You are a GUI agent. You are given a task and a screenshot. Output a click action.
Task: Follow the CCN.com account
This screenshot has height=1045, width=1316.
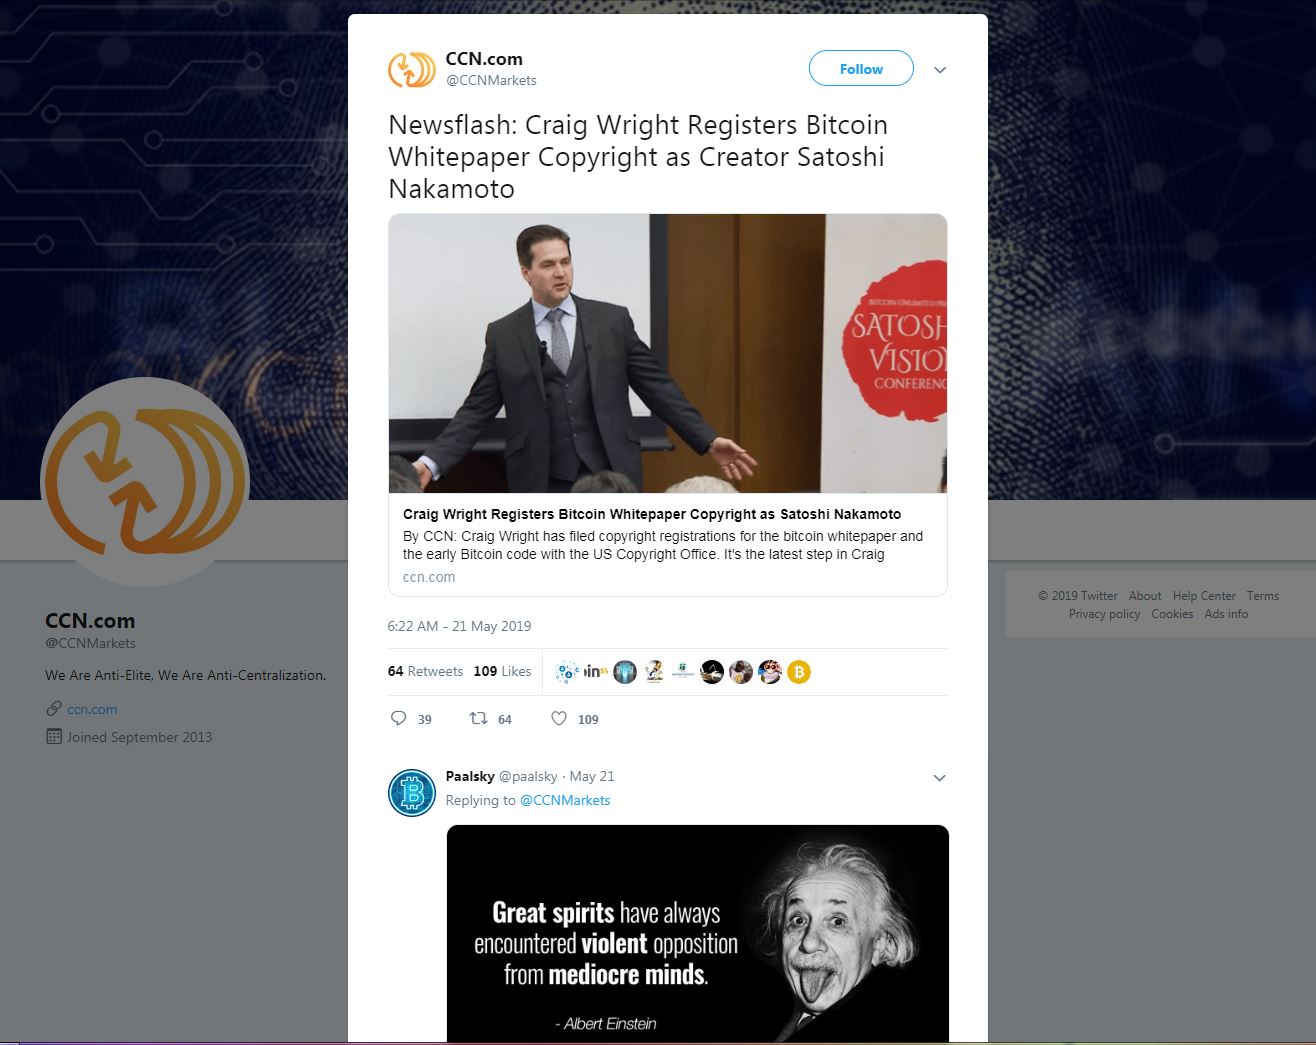[x=861, y=68]
